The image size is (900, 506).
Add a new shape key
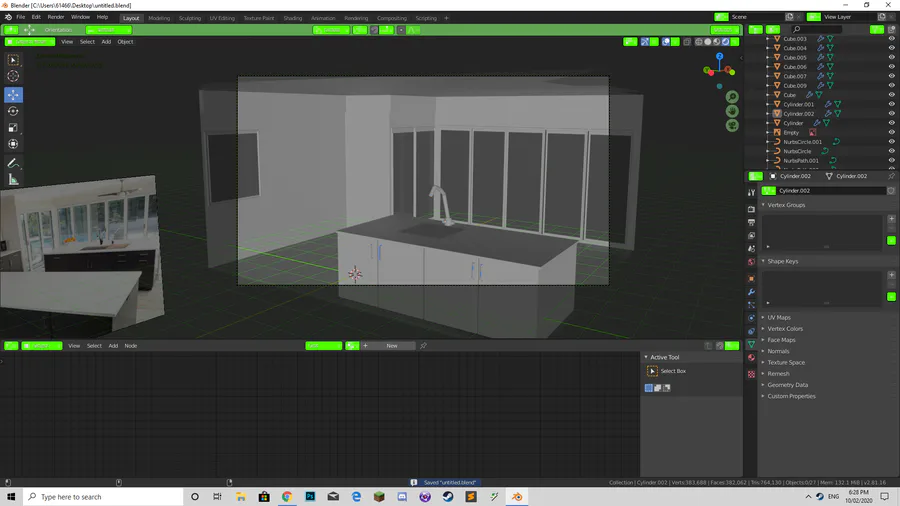point(891,275)
